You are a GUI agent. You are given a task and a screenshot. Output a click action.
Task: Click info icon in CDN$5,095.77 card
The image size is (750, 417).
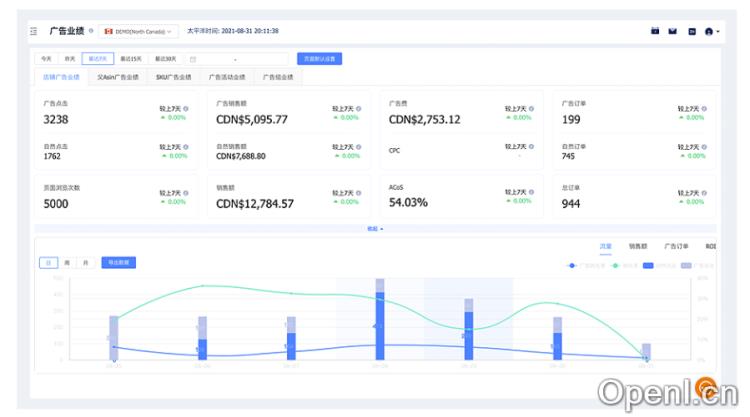click(x=358, y=109)
